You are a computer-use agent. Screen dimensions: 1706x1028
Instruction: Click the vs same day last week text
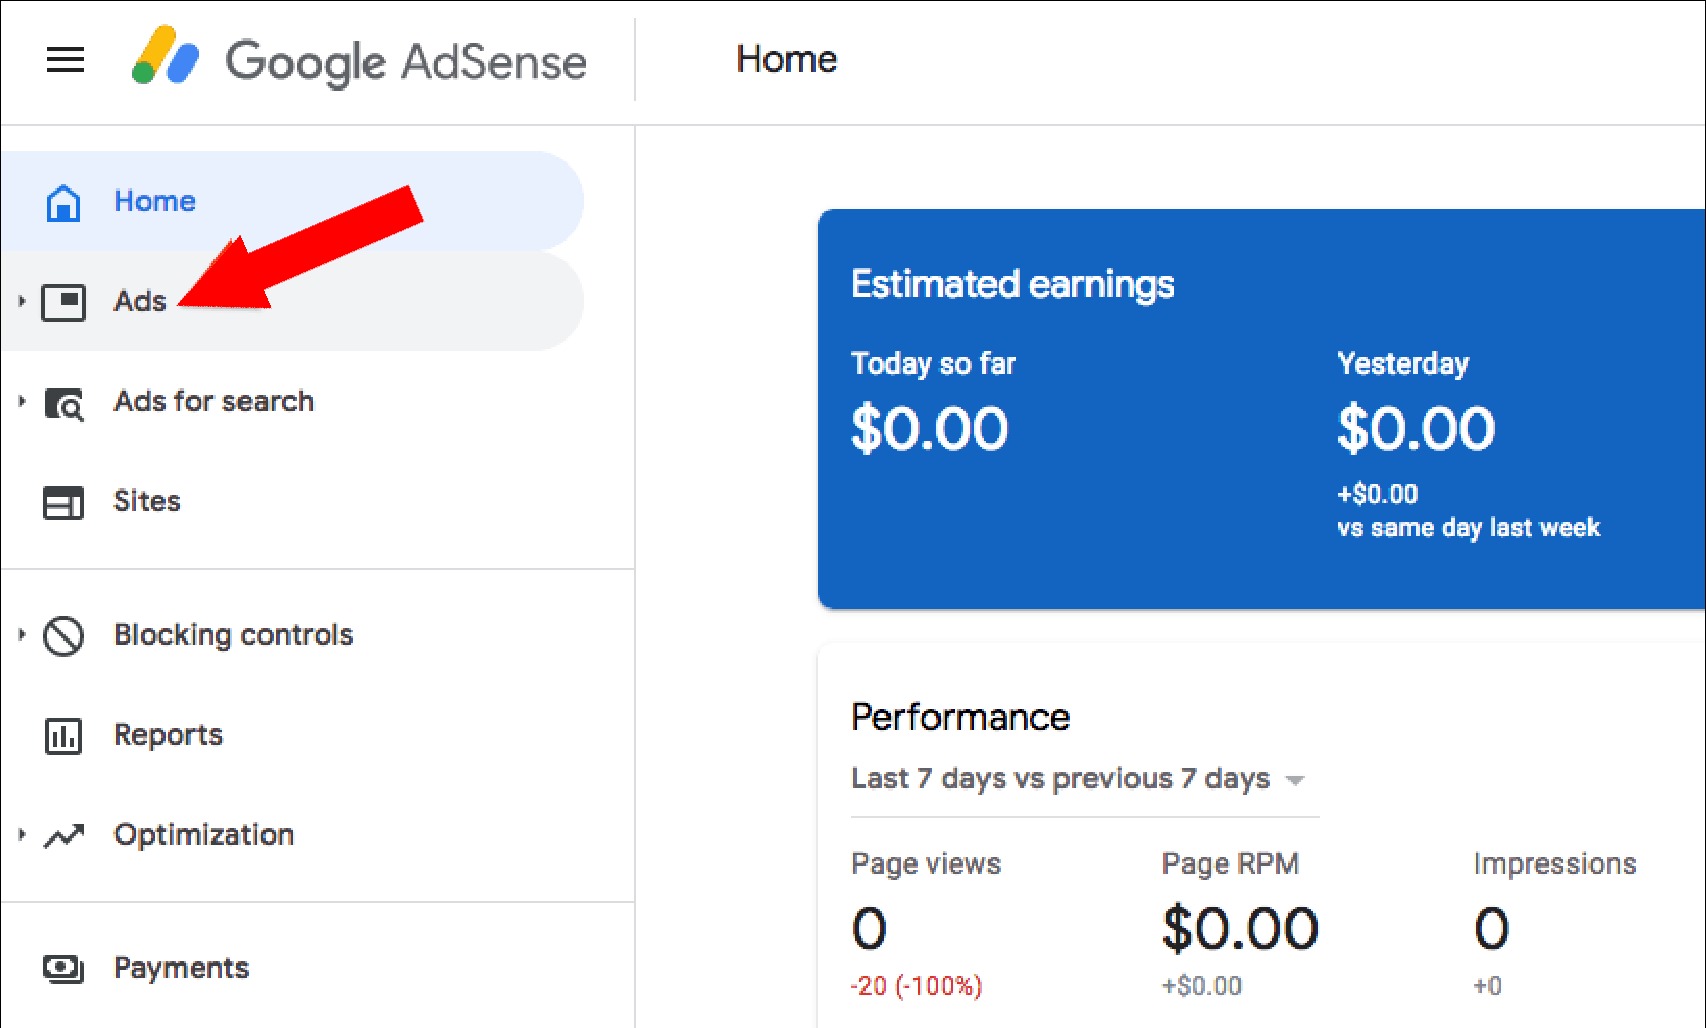tap(1468, 528)
